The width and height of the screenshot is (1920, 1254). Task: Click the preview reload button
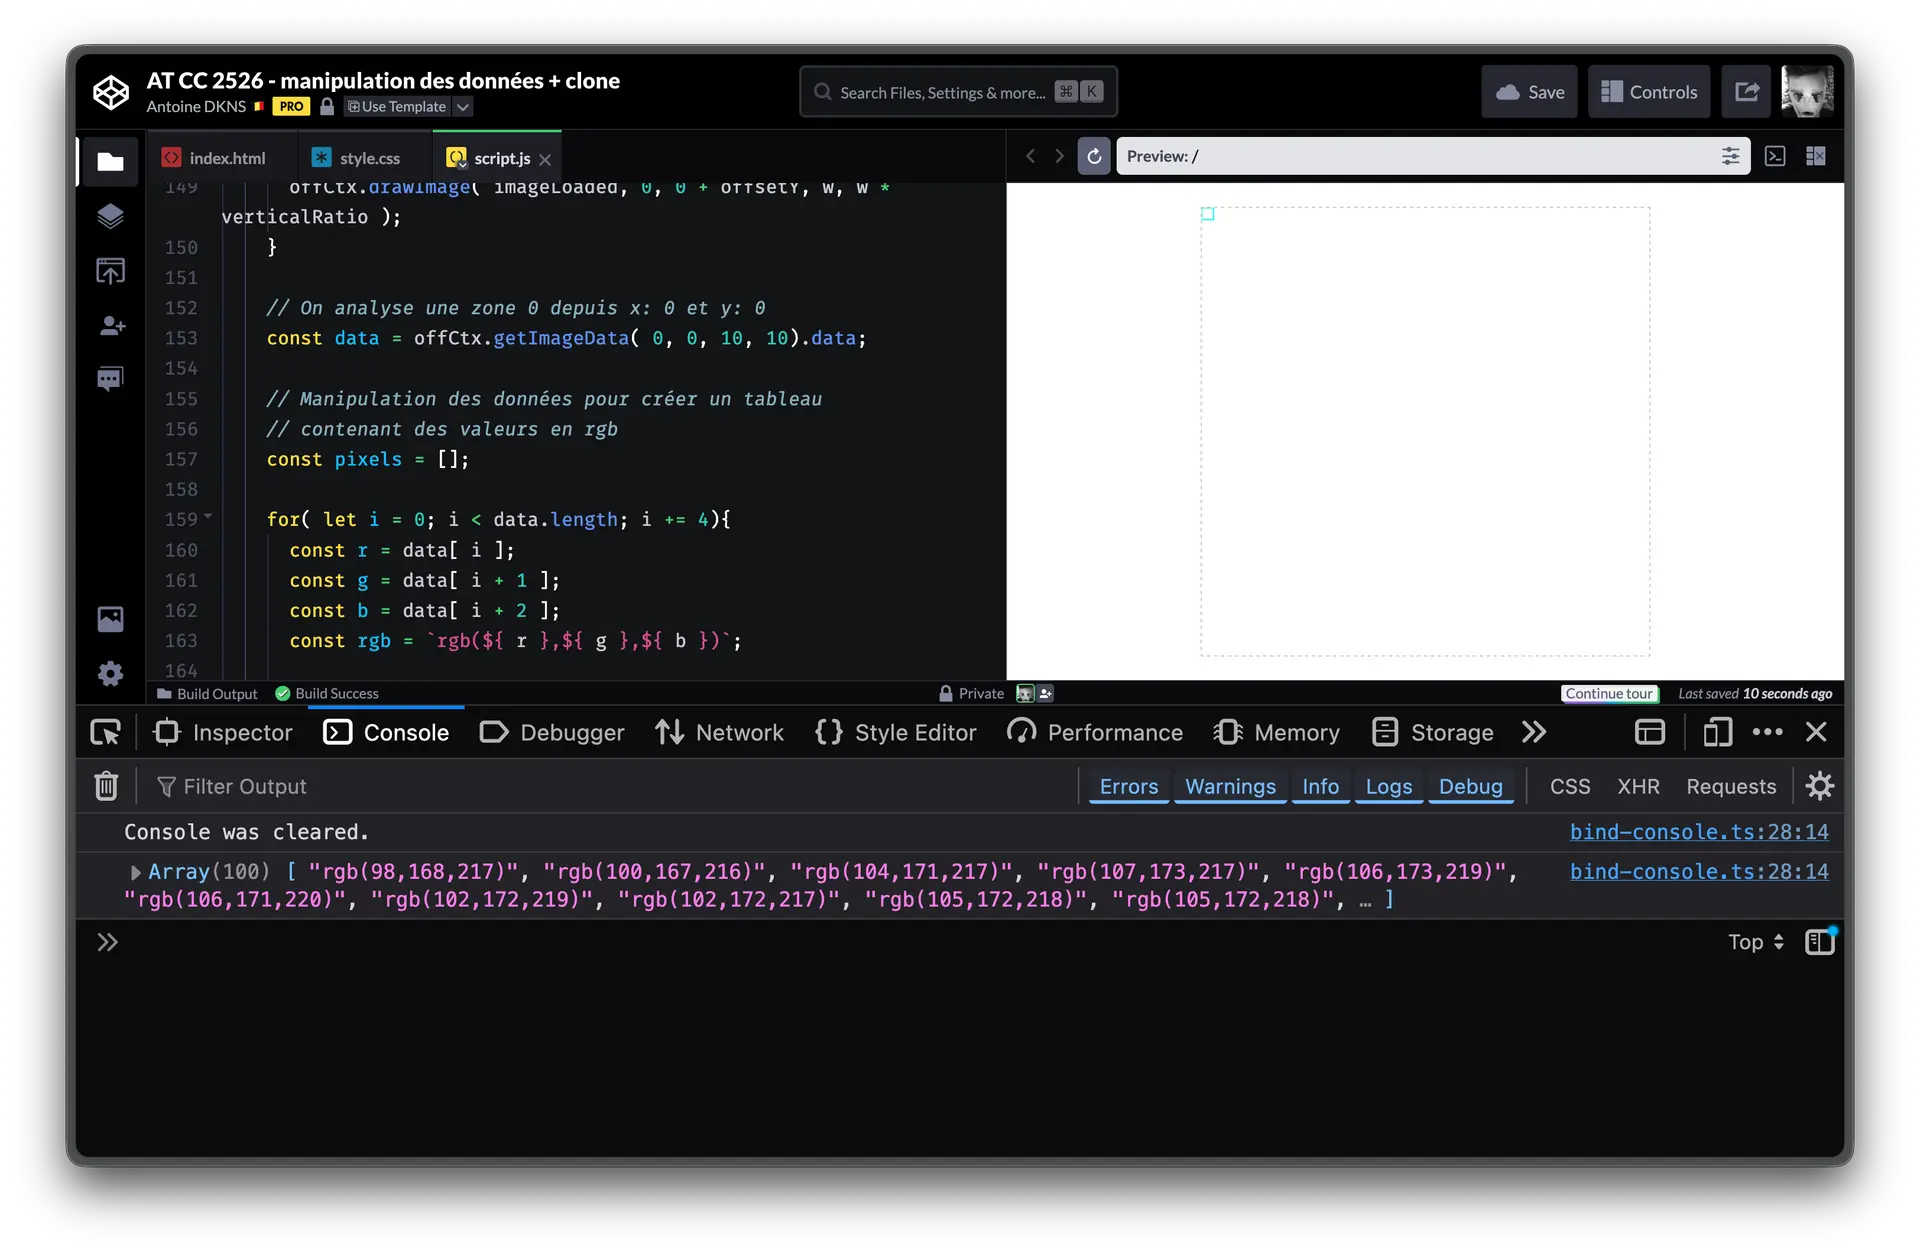(x=1093, y=156)
